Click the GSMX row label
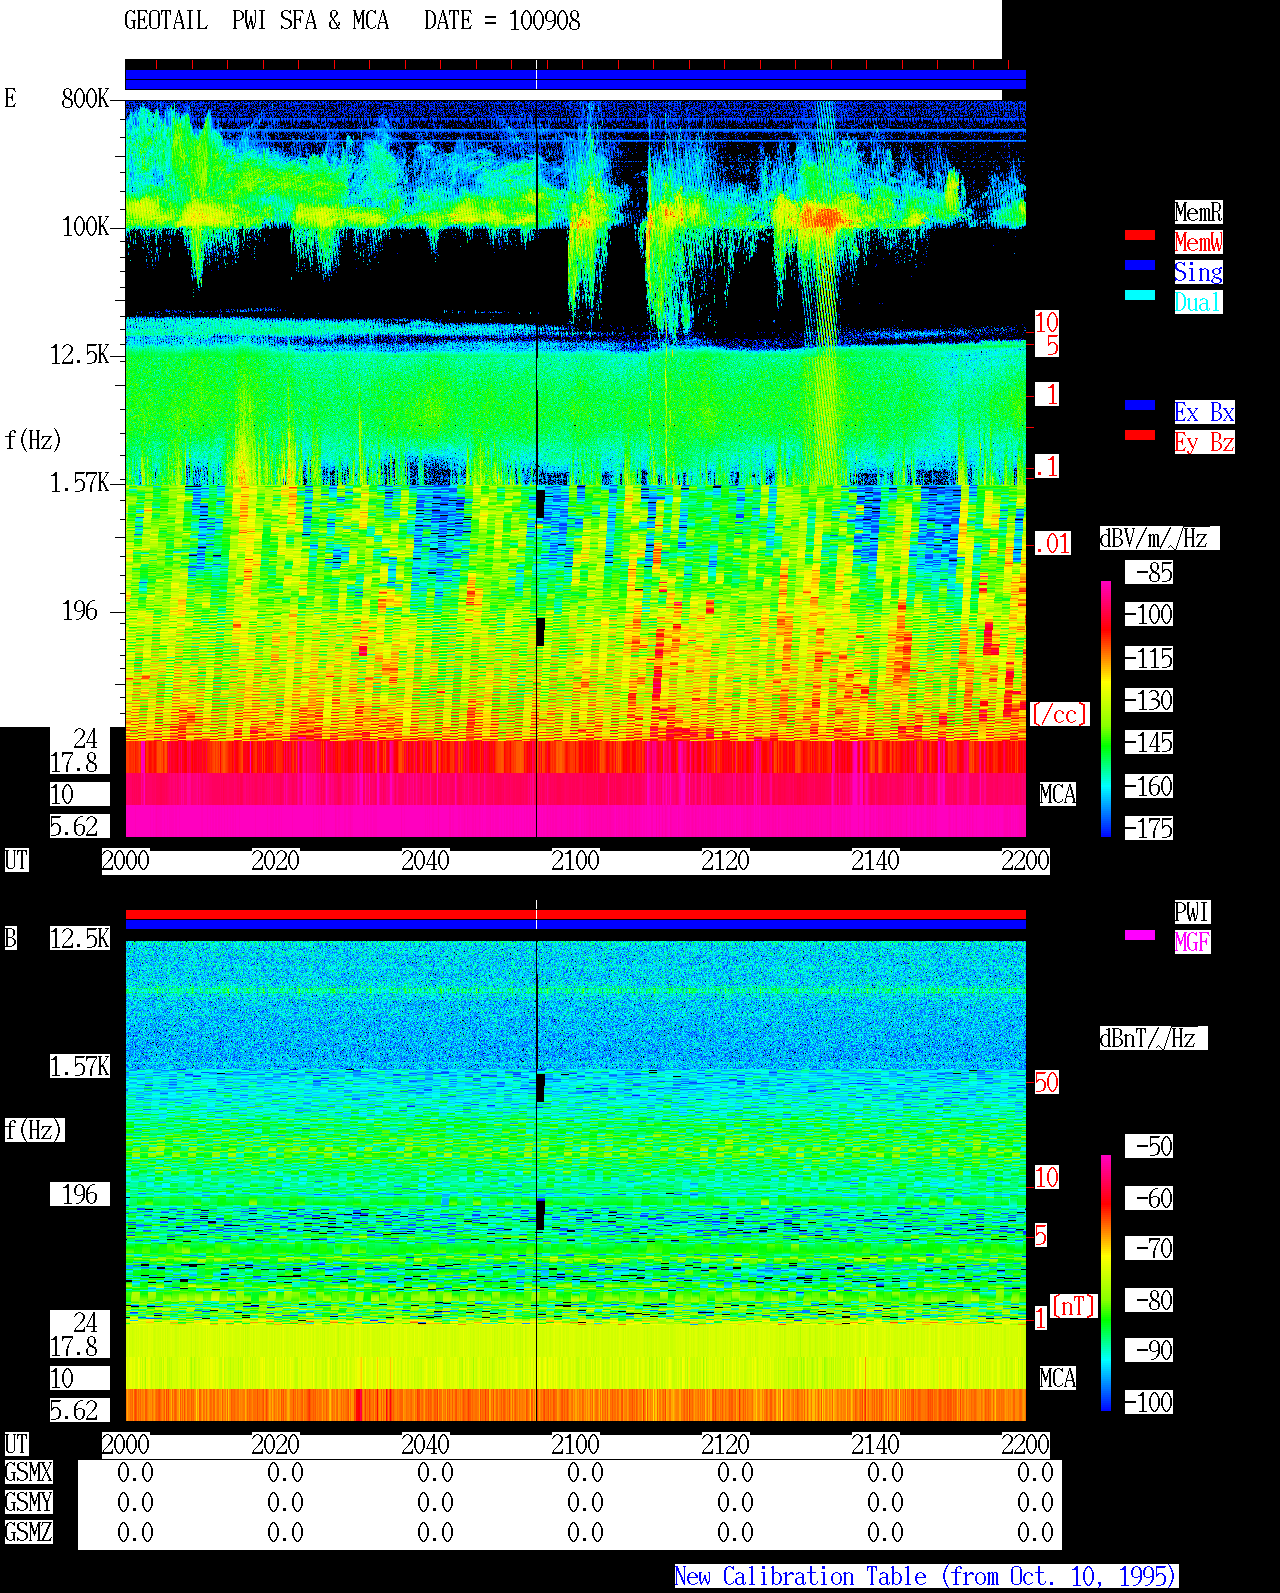This screenshot has height=1593, width=1280. 28,1472
